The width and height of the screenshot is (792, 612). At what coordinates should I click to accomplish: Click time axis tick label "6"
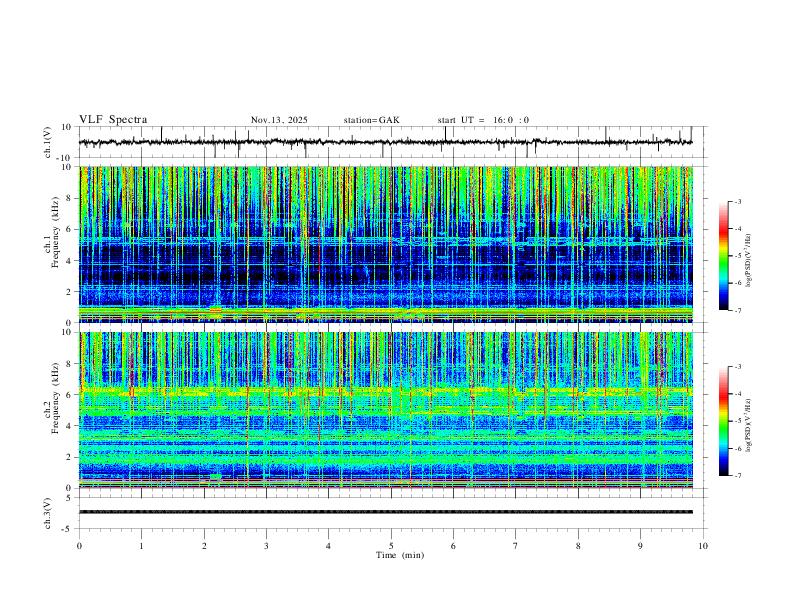[453, 546]
